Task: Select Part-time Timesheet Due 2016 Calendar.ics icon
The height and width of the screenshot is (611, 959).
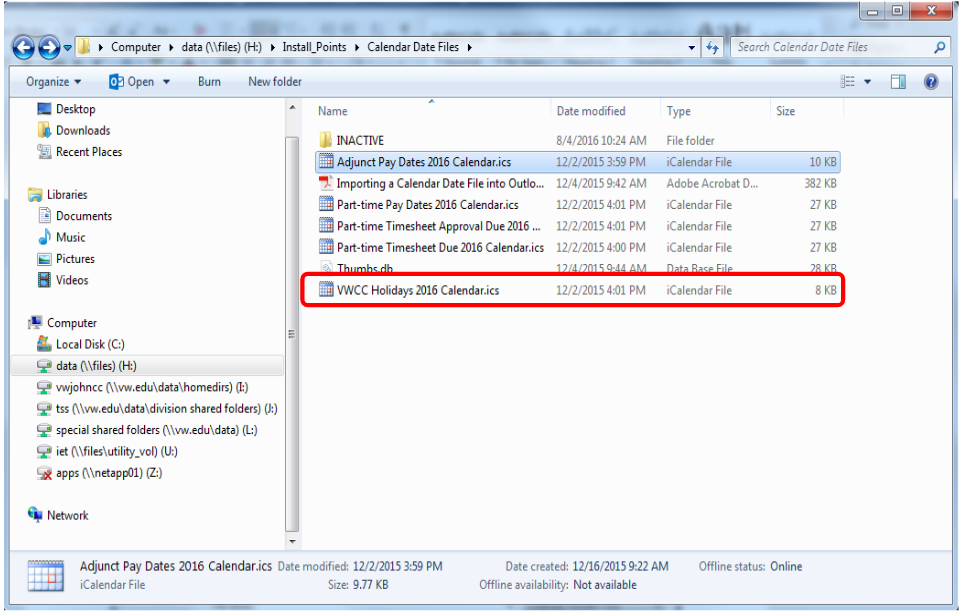Action: click(326, 247)
